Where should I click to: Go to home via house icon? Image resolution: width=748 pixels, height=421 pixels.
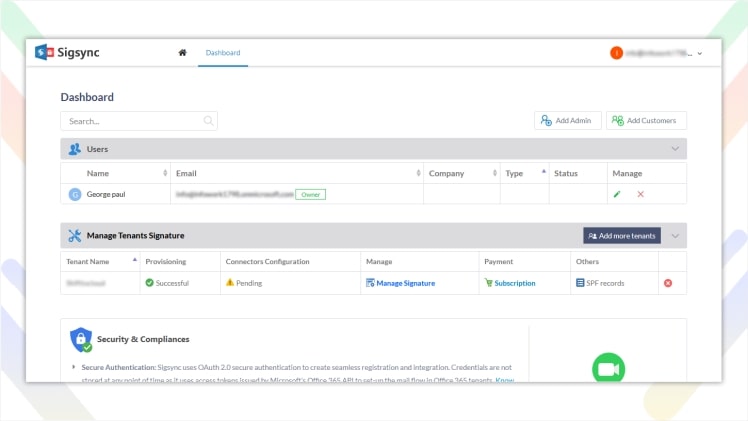click(182, 52)
